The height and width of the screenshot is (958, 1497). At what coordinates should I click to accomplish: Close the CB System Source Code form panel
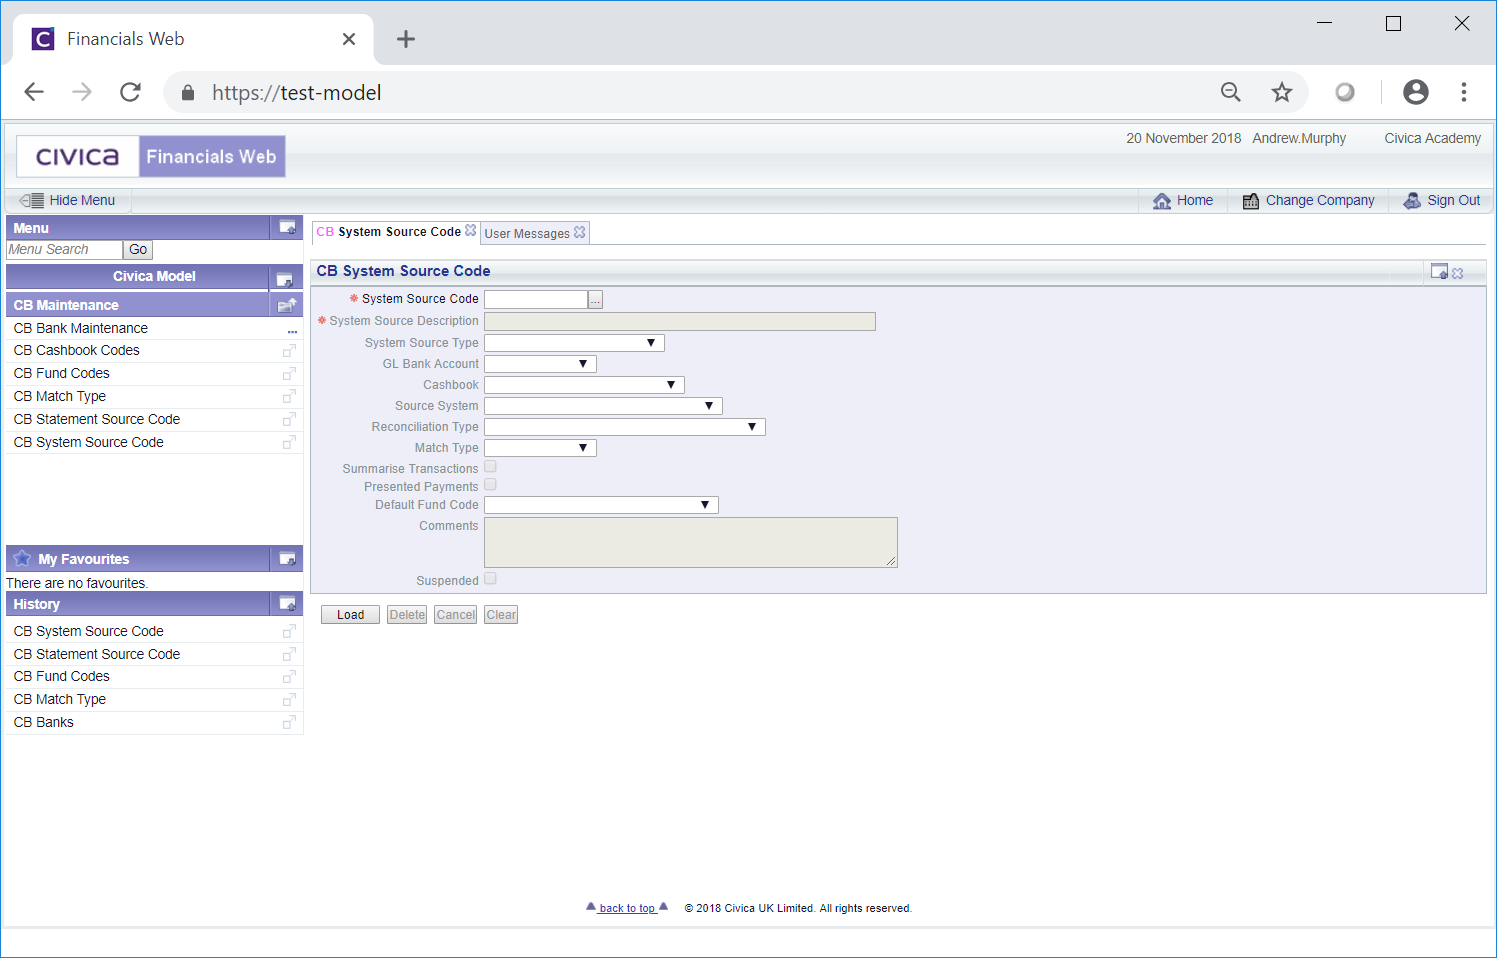(1458, 273)
